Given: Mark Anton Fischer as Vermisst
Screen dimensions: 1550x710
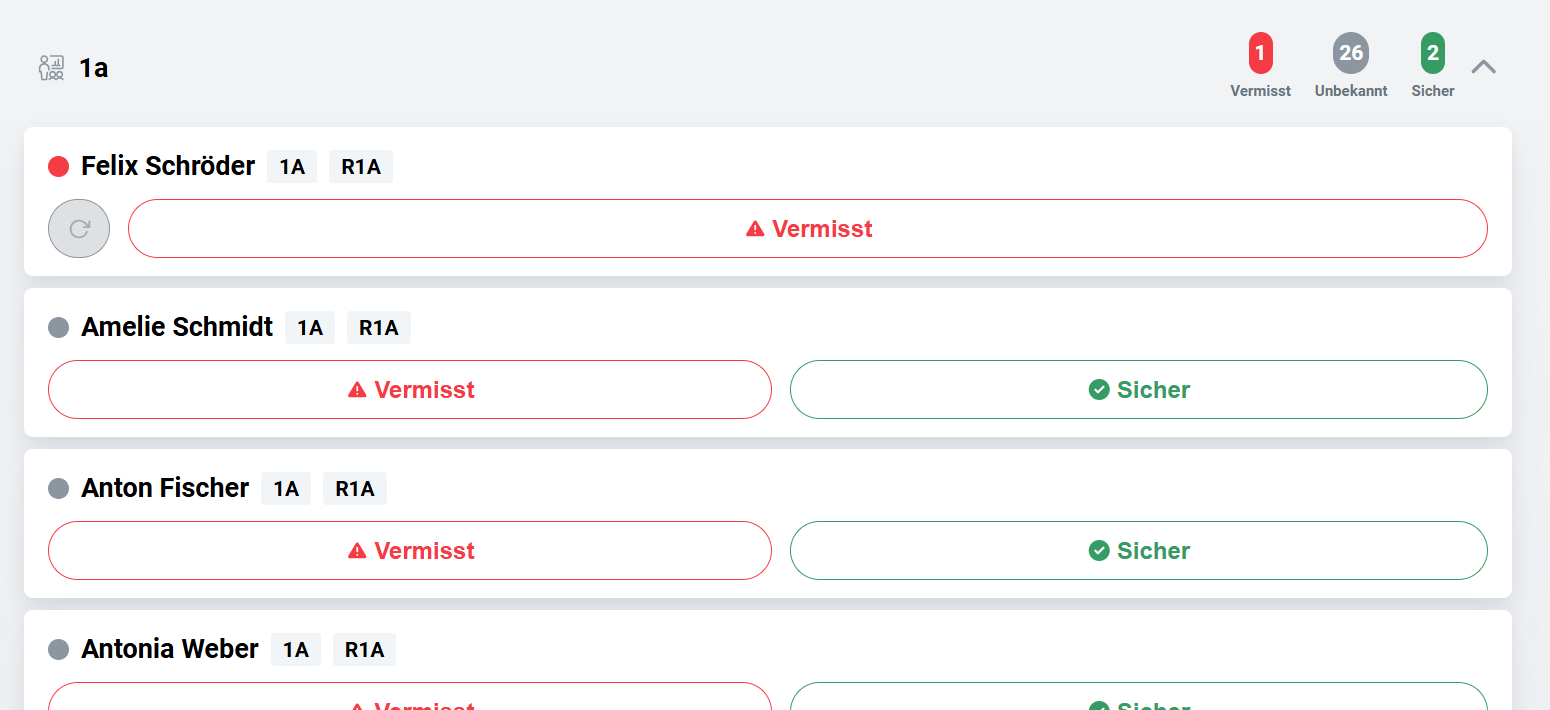Looking at the screenshot, I should coord(410,551).
